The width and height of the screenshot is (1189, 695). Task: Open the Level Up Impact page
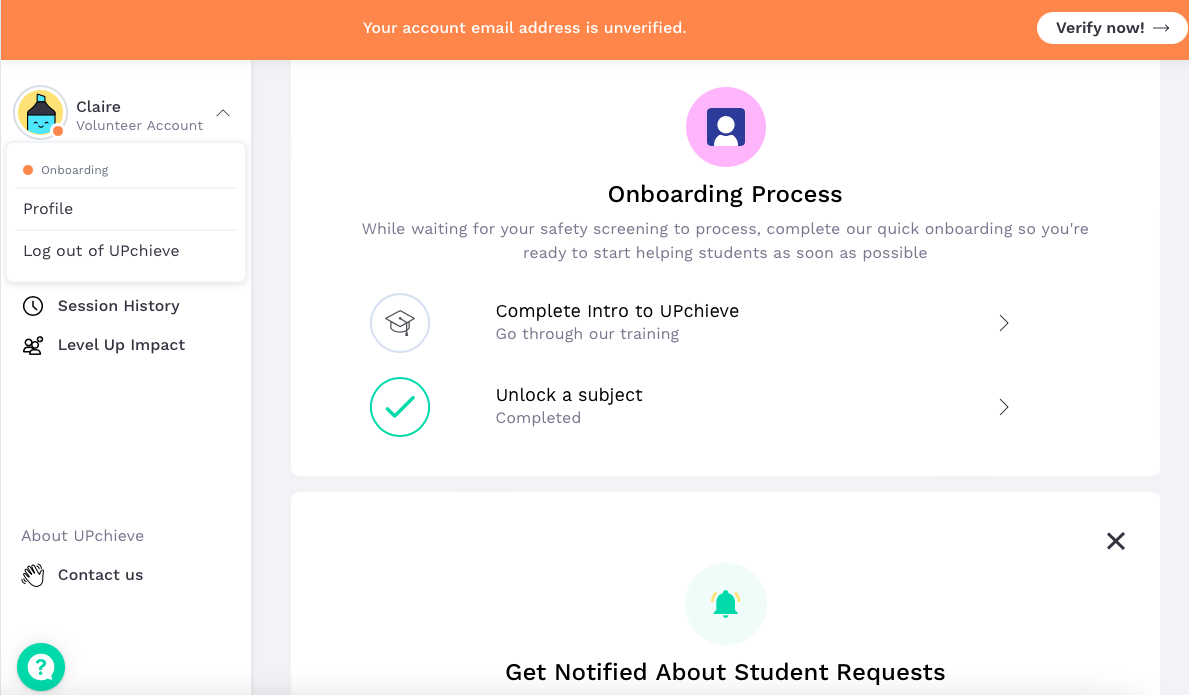tap(121, 345)
